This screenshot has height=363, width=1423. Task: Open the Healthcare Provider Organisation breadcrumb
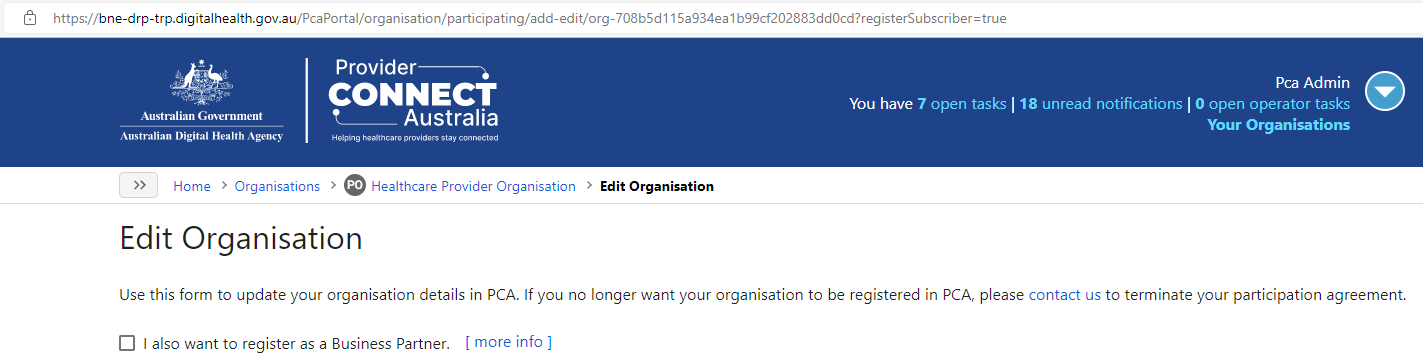(473, 186)
